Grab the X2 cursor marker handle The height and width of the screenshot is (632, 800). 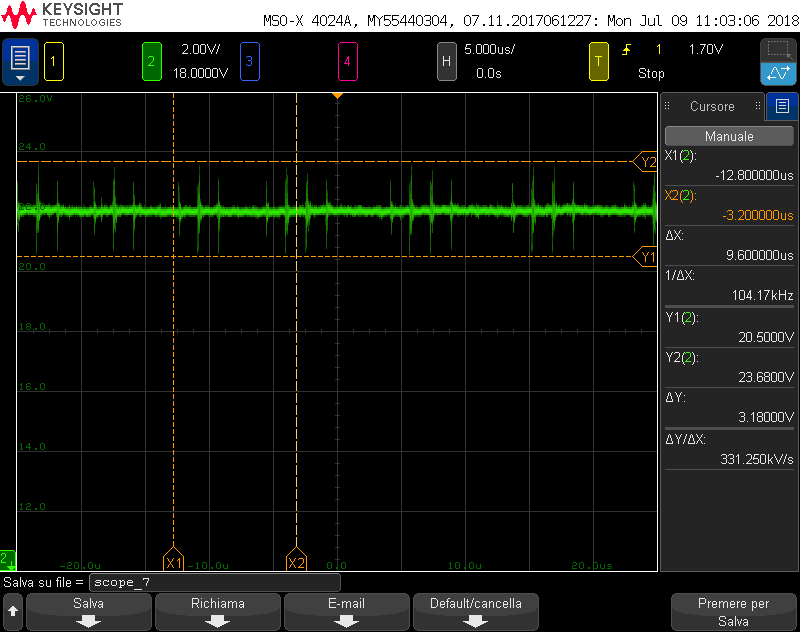pos(296,560)
